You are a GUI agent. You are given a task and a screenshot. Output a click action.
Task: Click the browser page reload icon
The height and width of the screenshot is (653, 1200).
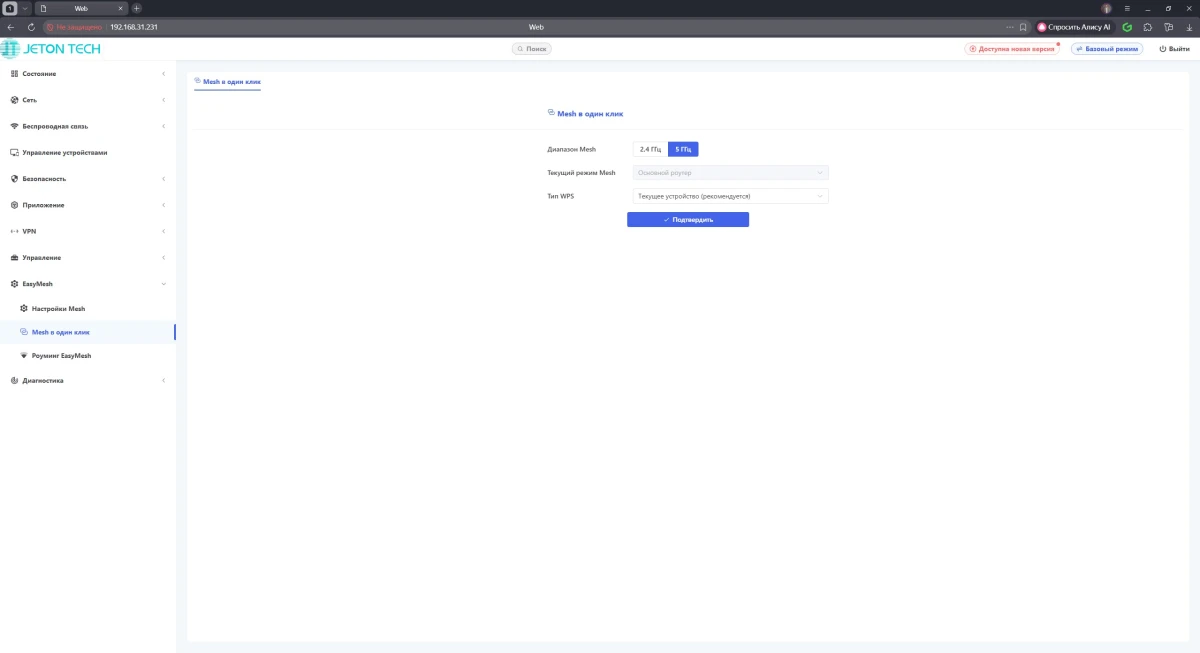(32, 27)
